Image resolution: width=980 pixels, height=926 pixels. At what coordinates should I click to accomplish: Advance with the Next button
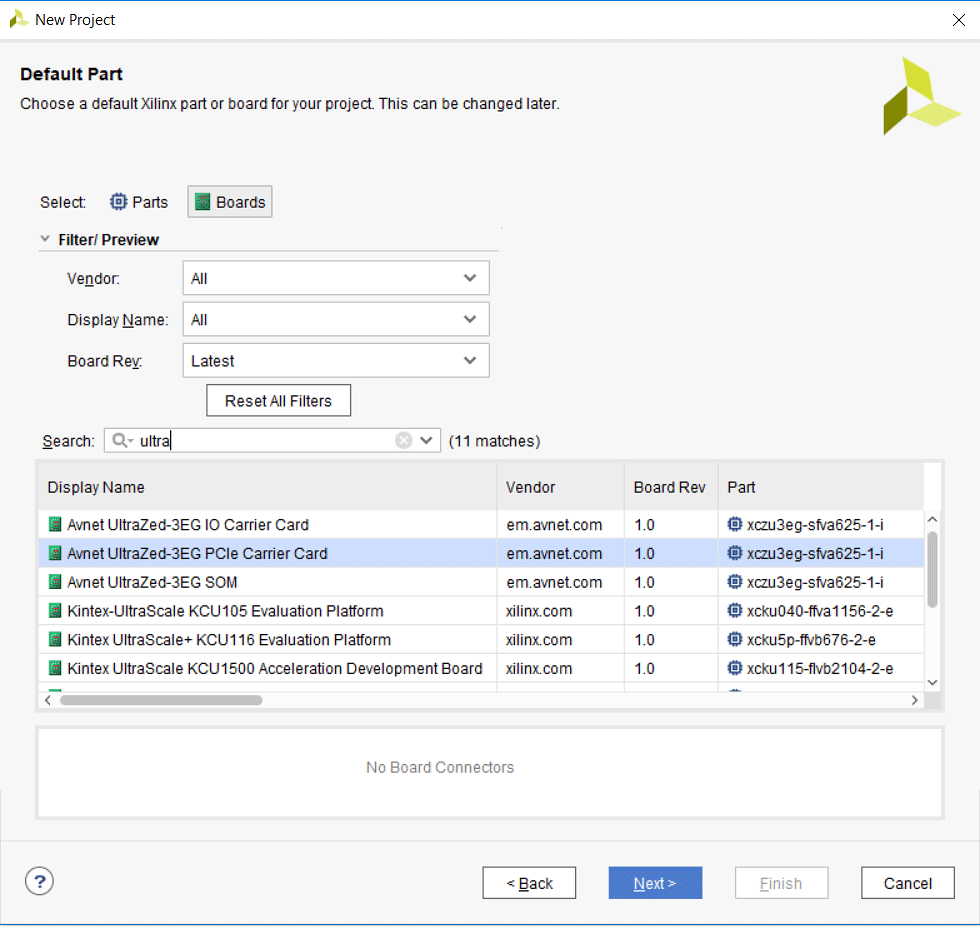pyautogui.click(x=655, y=882)
